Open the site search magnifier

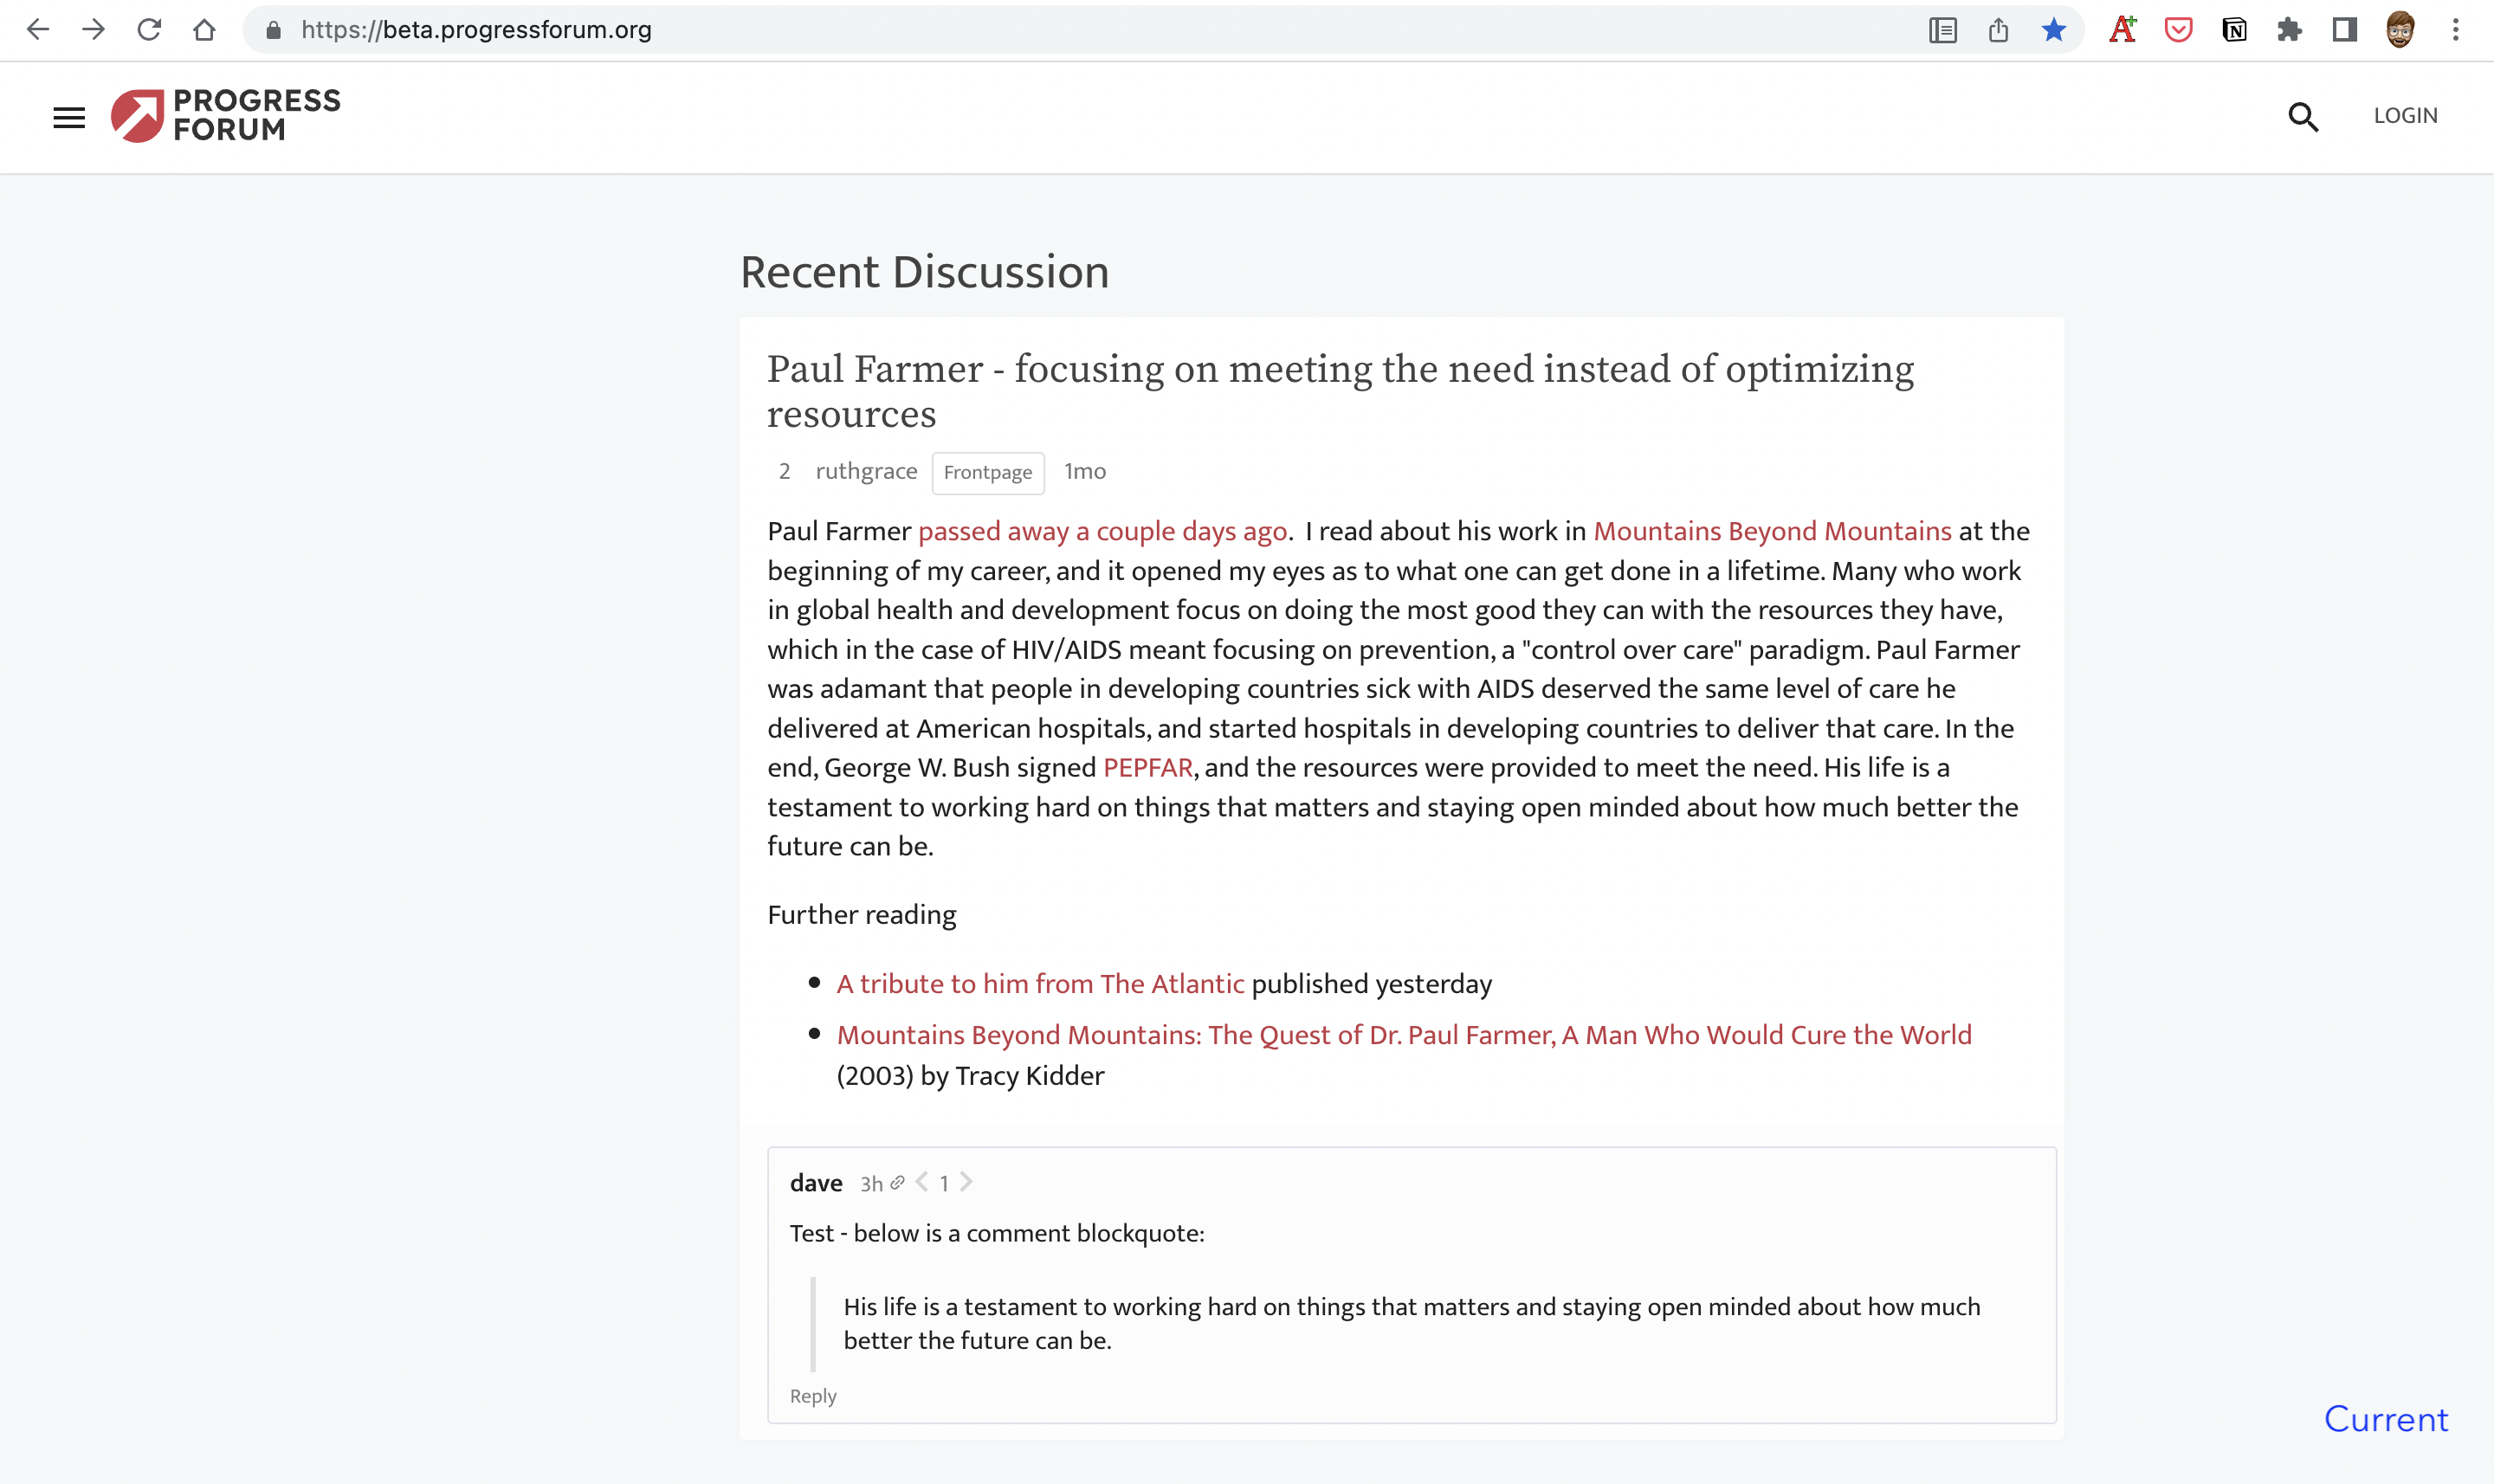pyautogui.click(x=2302, y=117)
